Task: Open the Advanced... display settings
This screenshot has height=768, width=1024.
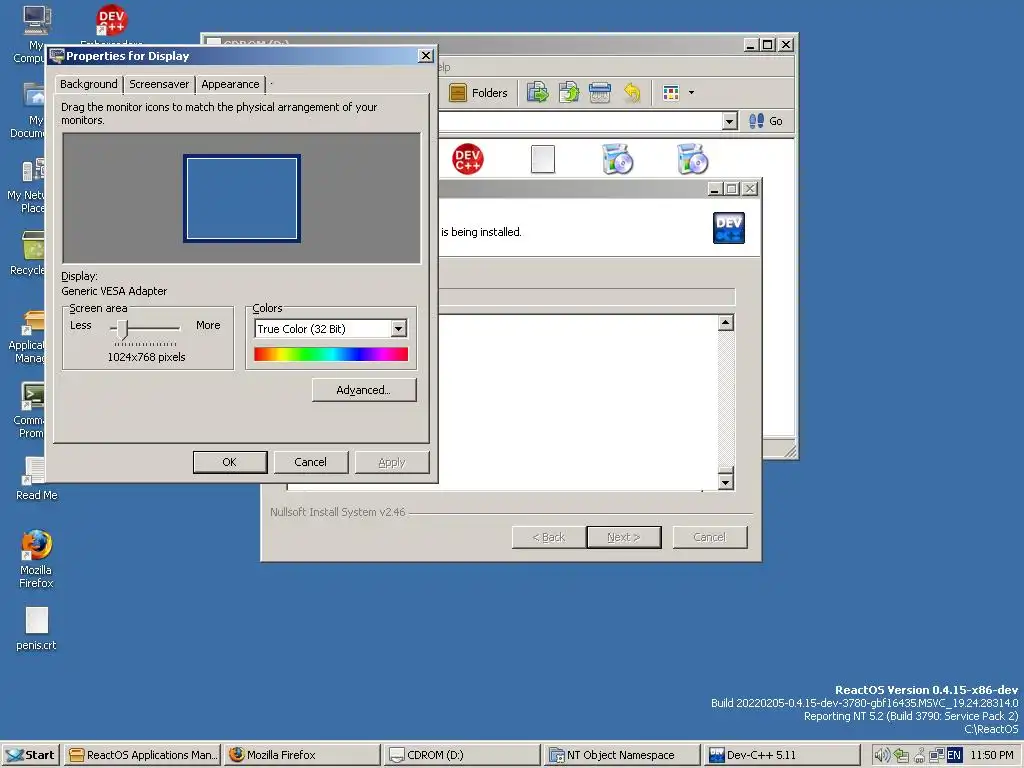Action: (364, 390)
